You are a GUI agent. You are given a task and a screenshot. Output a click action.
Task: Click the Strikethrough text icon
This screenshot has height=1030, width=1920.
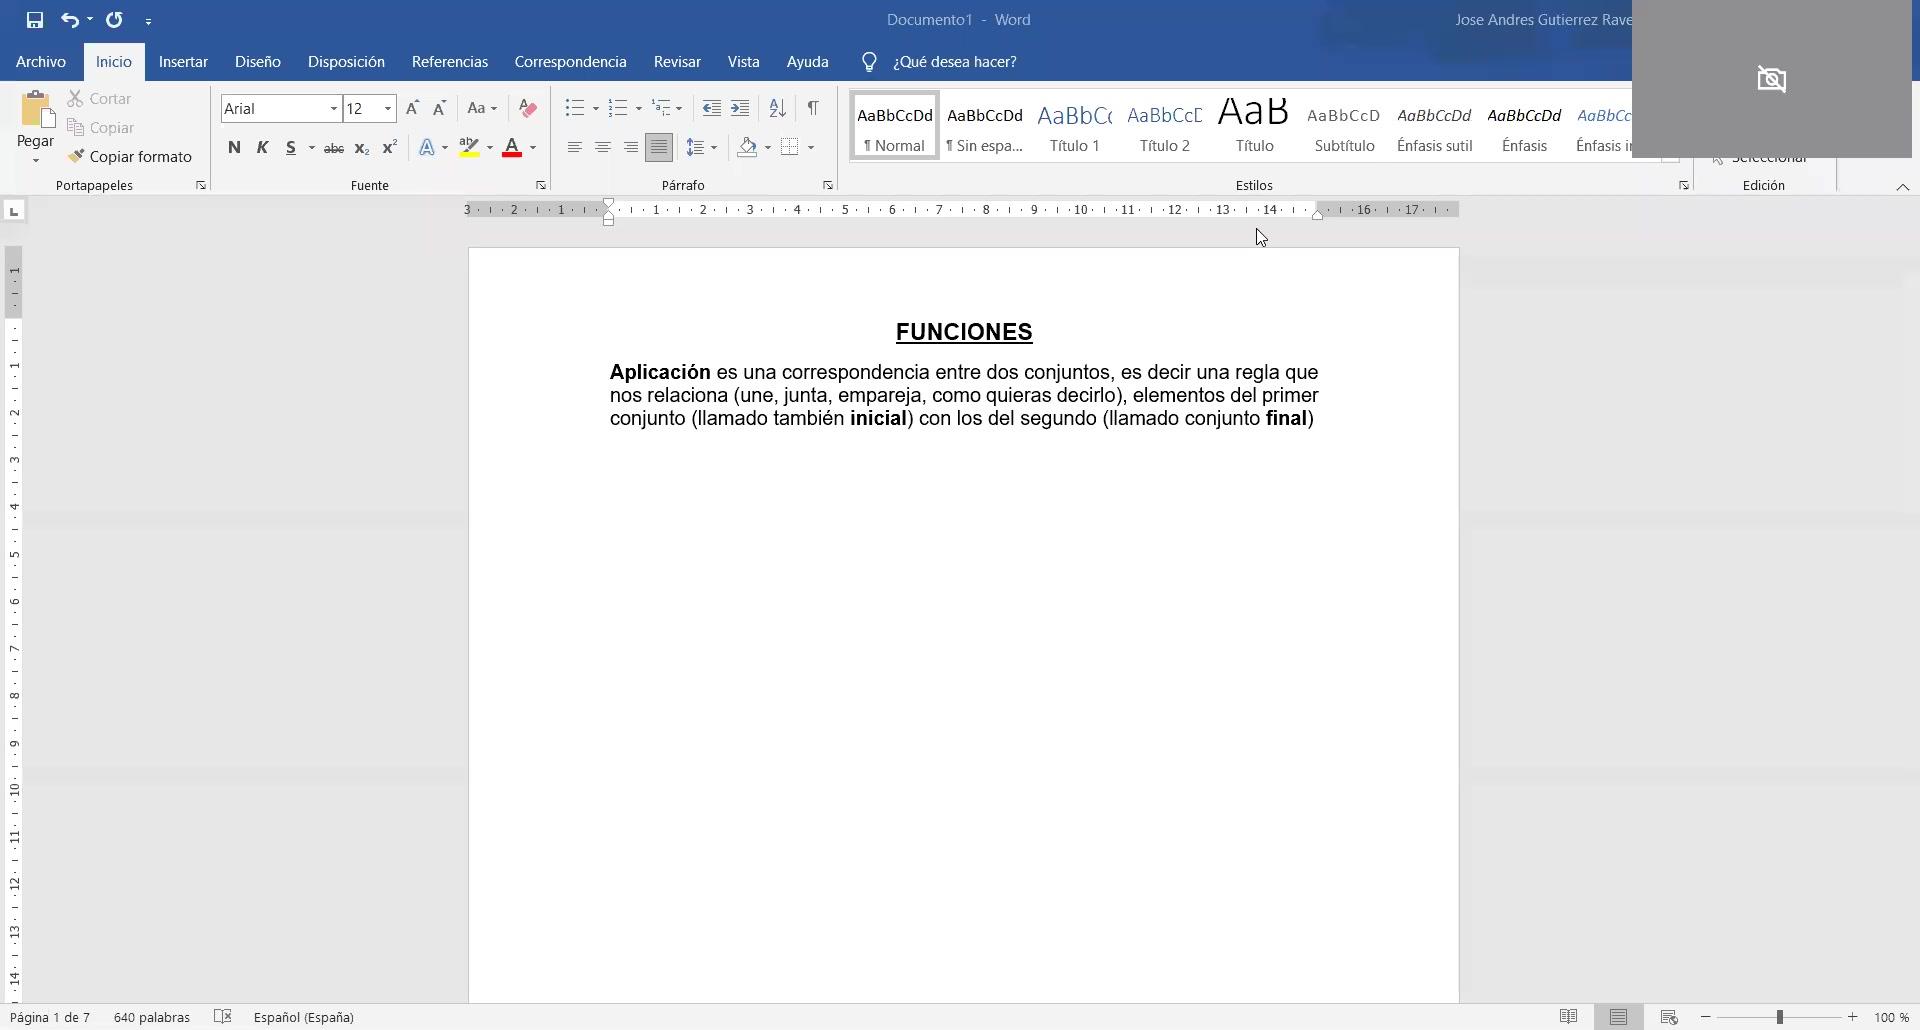coord(334,148)
